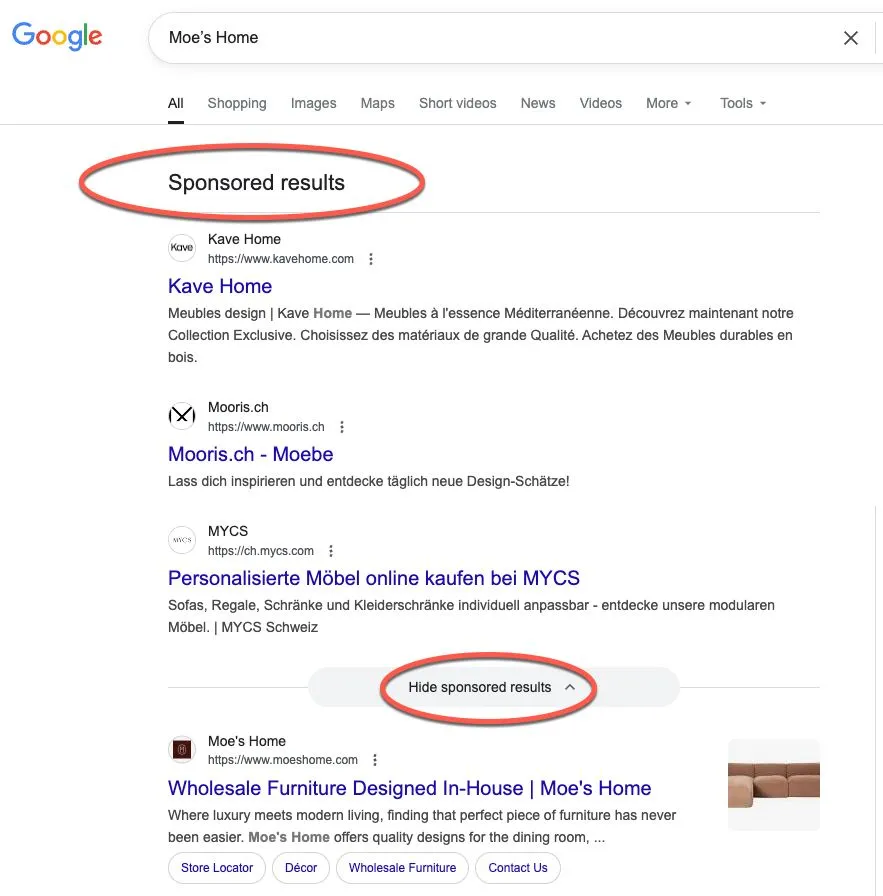Clear the search box with X icon
The width and height of the screenshot is (883, 896).
click(851, 38)
